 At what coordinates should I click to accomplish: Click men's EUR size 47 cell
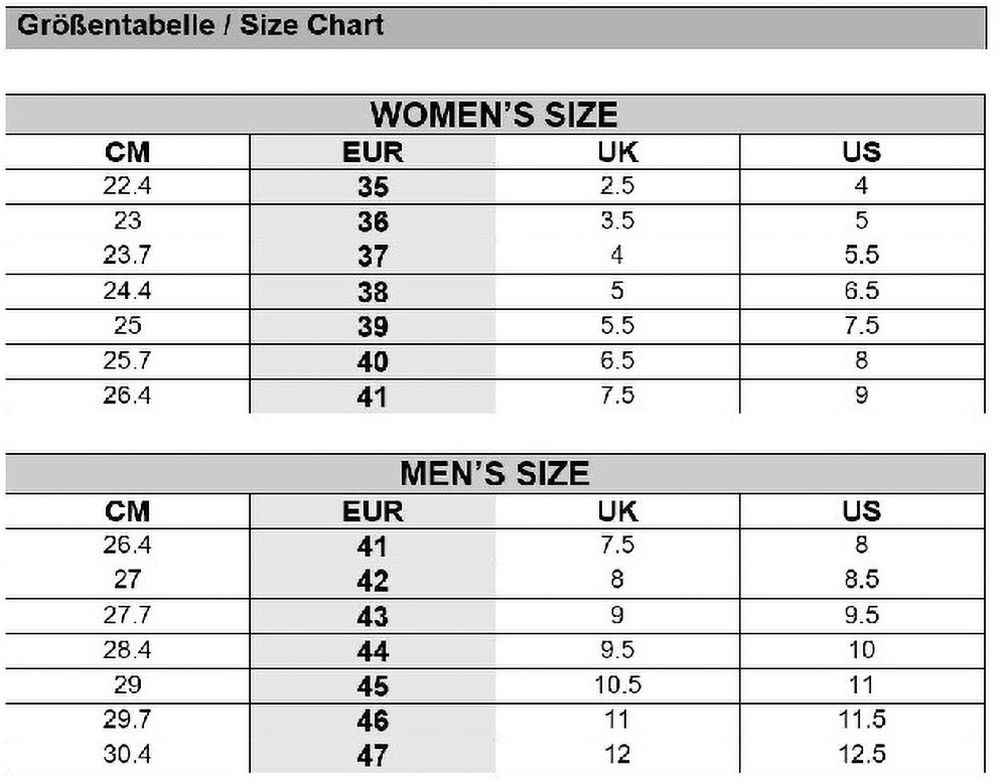372,755
